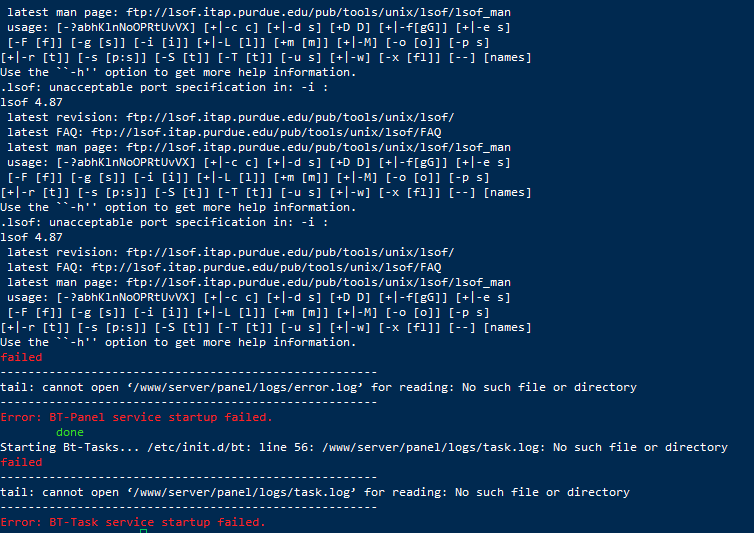Image resolution: width=754 pixels, height=533 pixels.
Task: Click the 'Starting Bt-Tasks...' text
Action: click(70, 447)
